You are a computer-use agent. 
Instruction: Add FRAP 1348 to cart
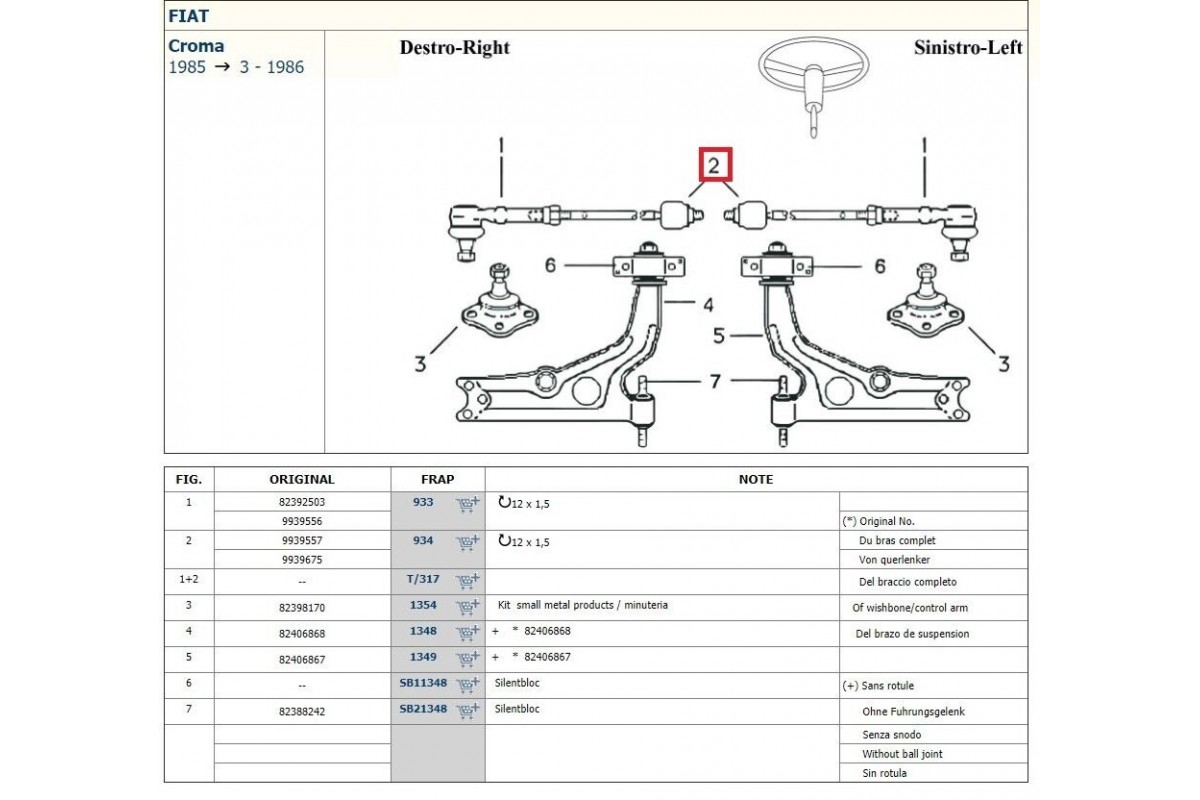tap(468, 633)
